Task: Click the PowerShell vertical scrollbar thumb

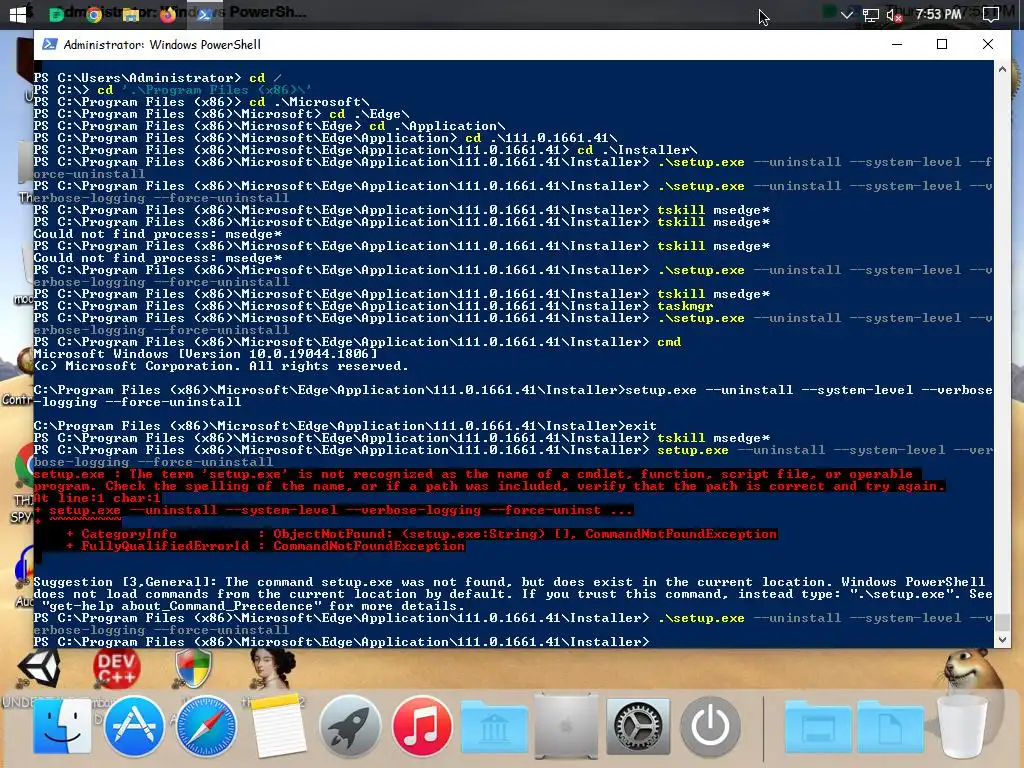Action: point(1002,622)
